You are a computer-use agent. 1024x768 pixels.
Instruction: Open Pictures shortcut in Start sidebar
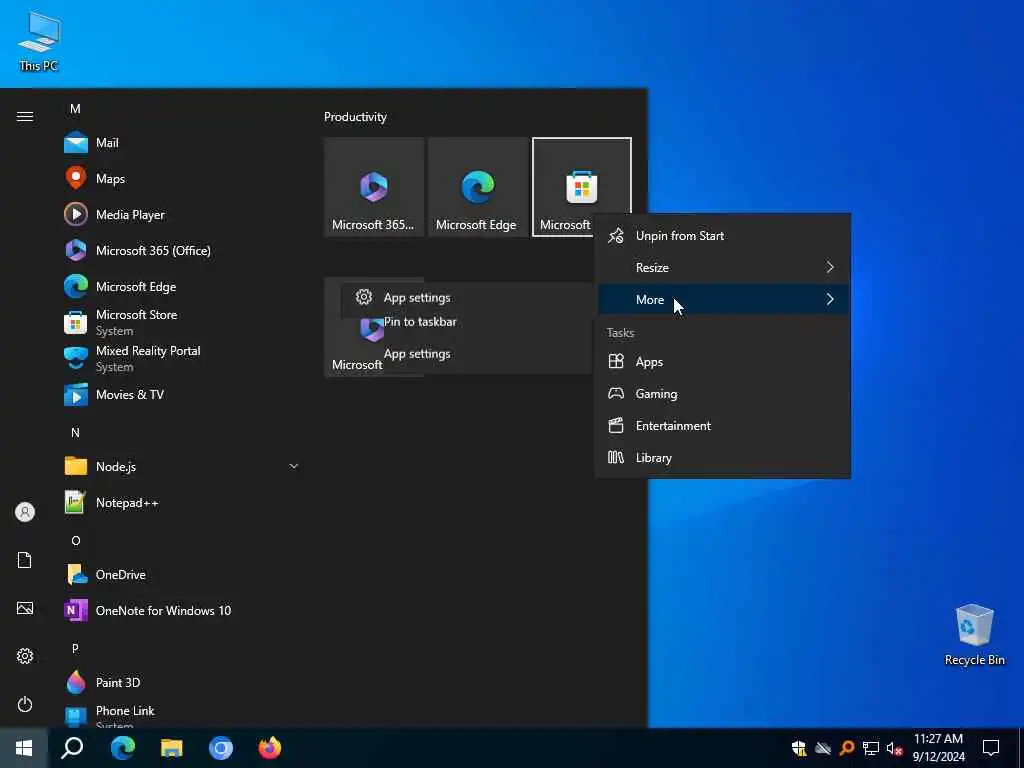(x=25, y=608)
